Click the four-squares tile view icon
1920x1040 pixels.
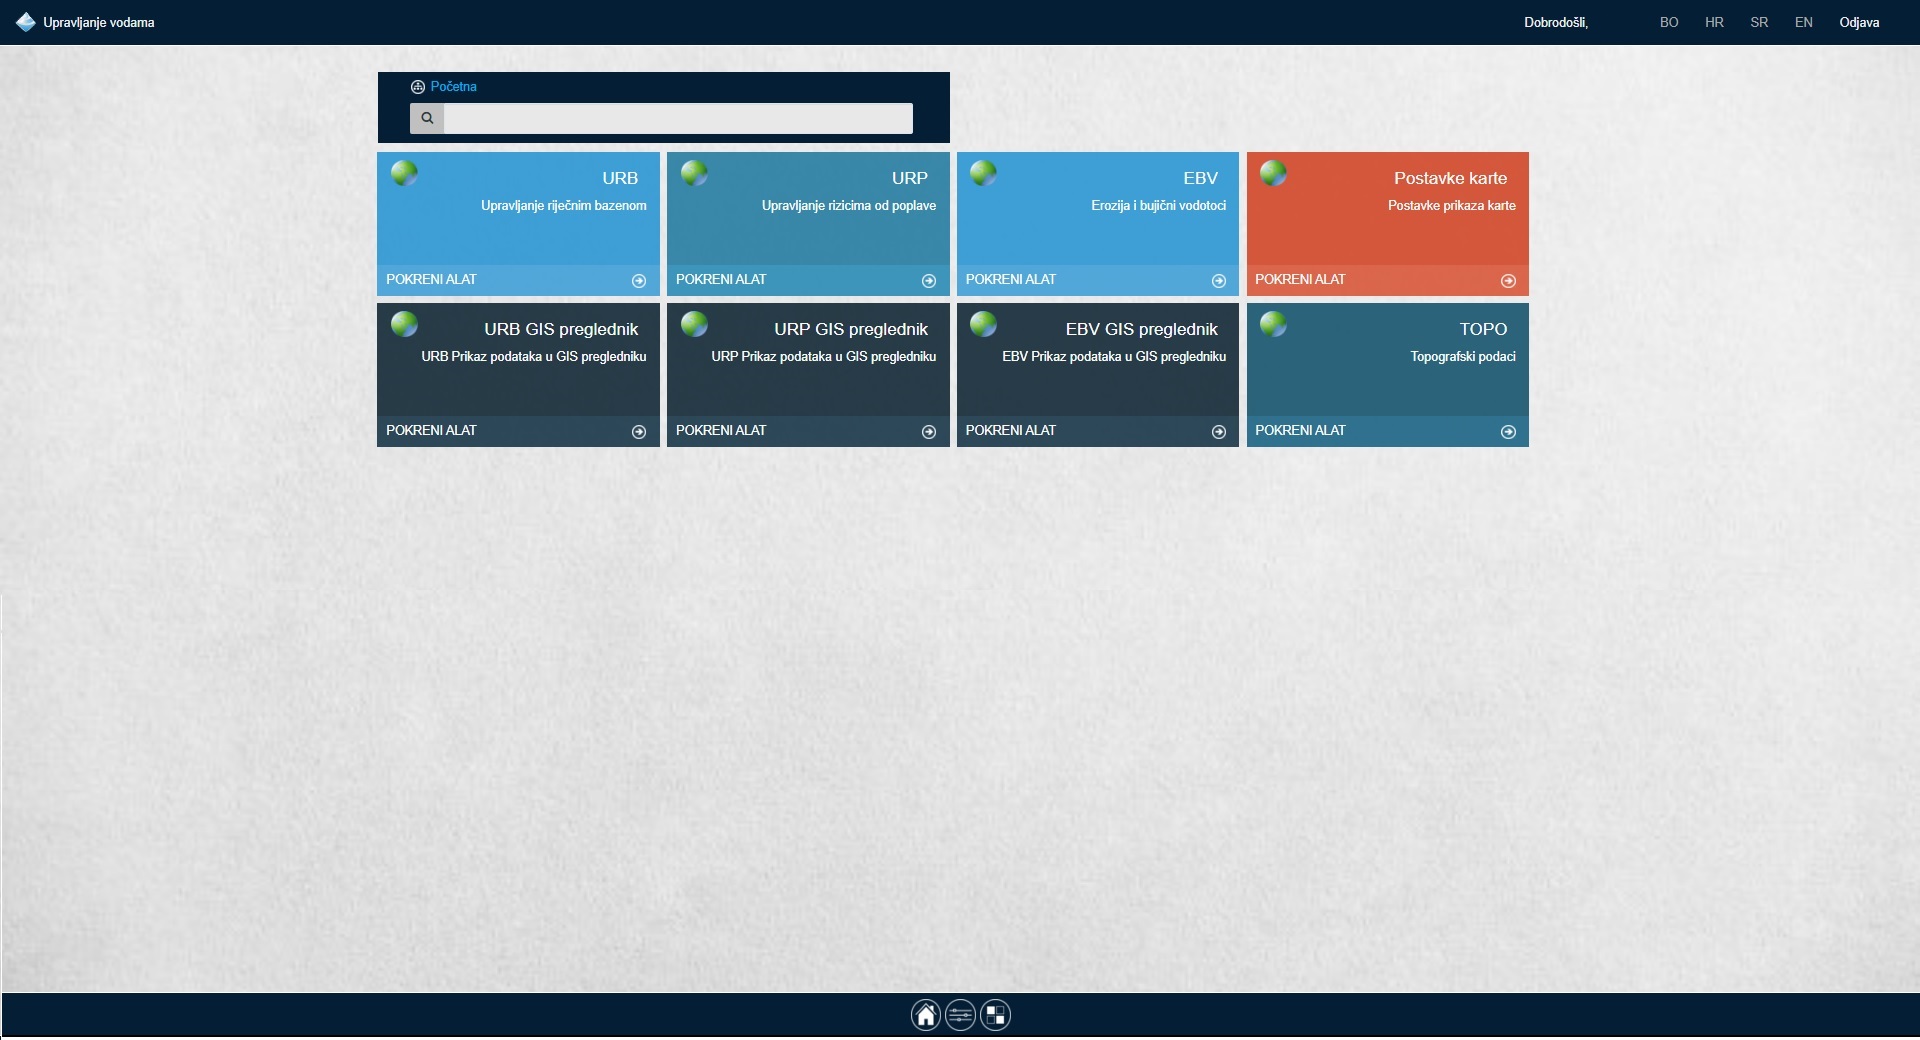pos(995,1016)
